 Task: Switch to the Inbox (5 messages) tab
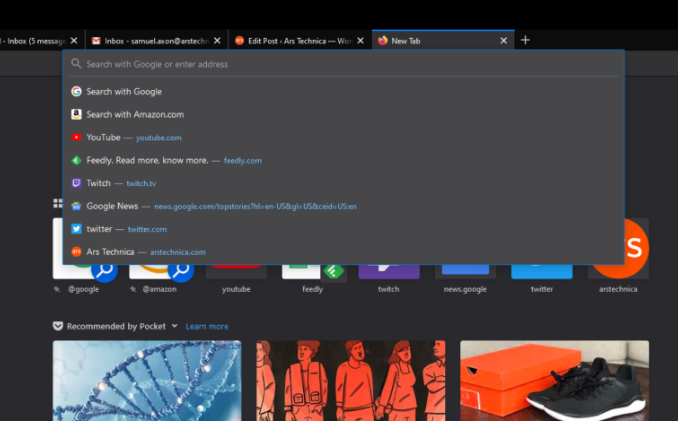click(42, 41)
